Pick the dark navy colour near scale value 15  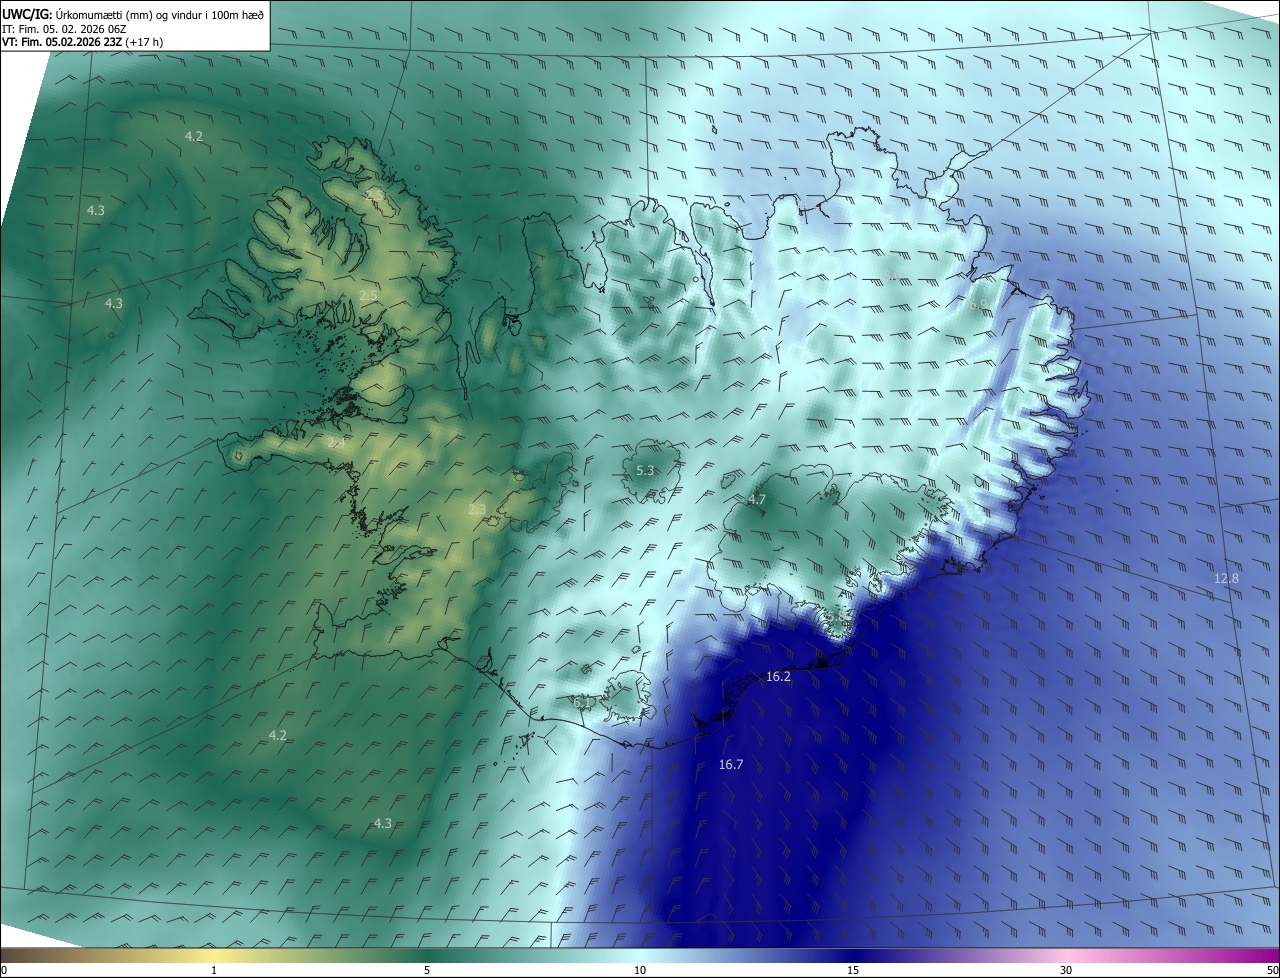click(853, 956)
